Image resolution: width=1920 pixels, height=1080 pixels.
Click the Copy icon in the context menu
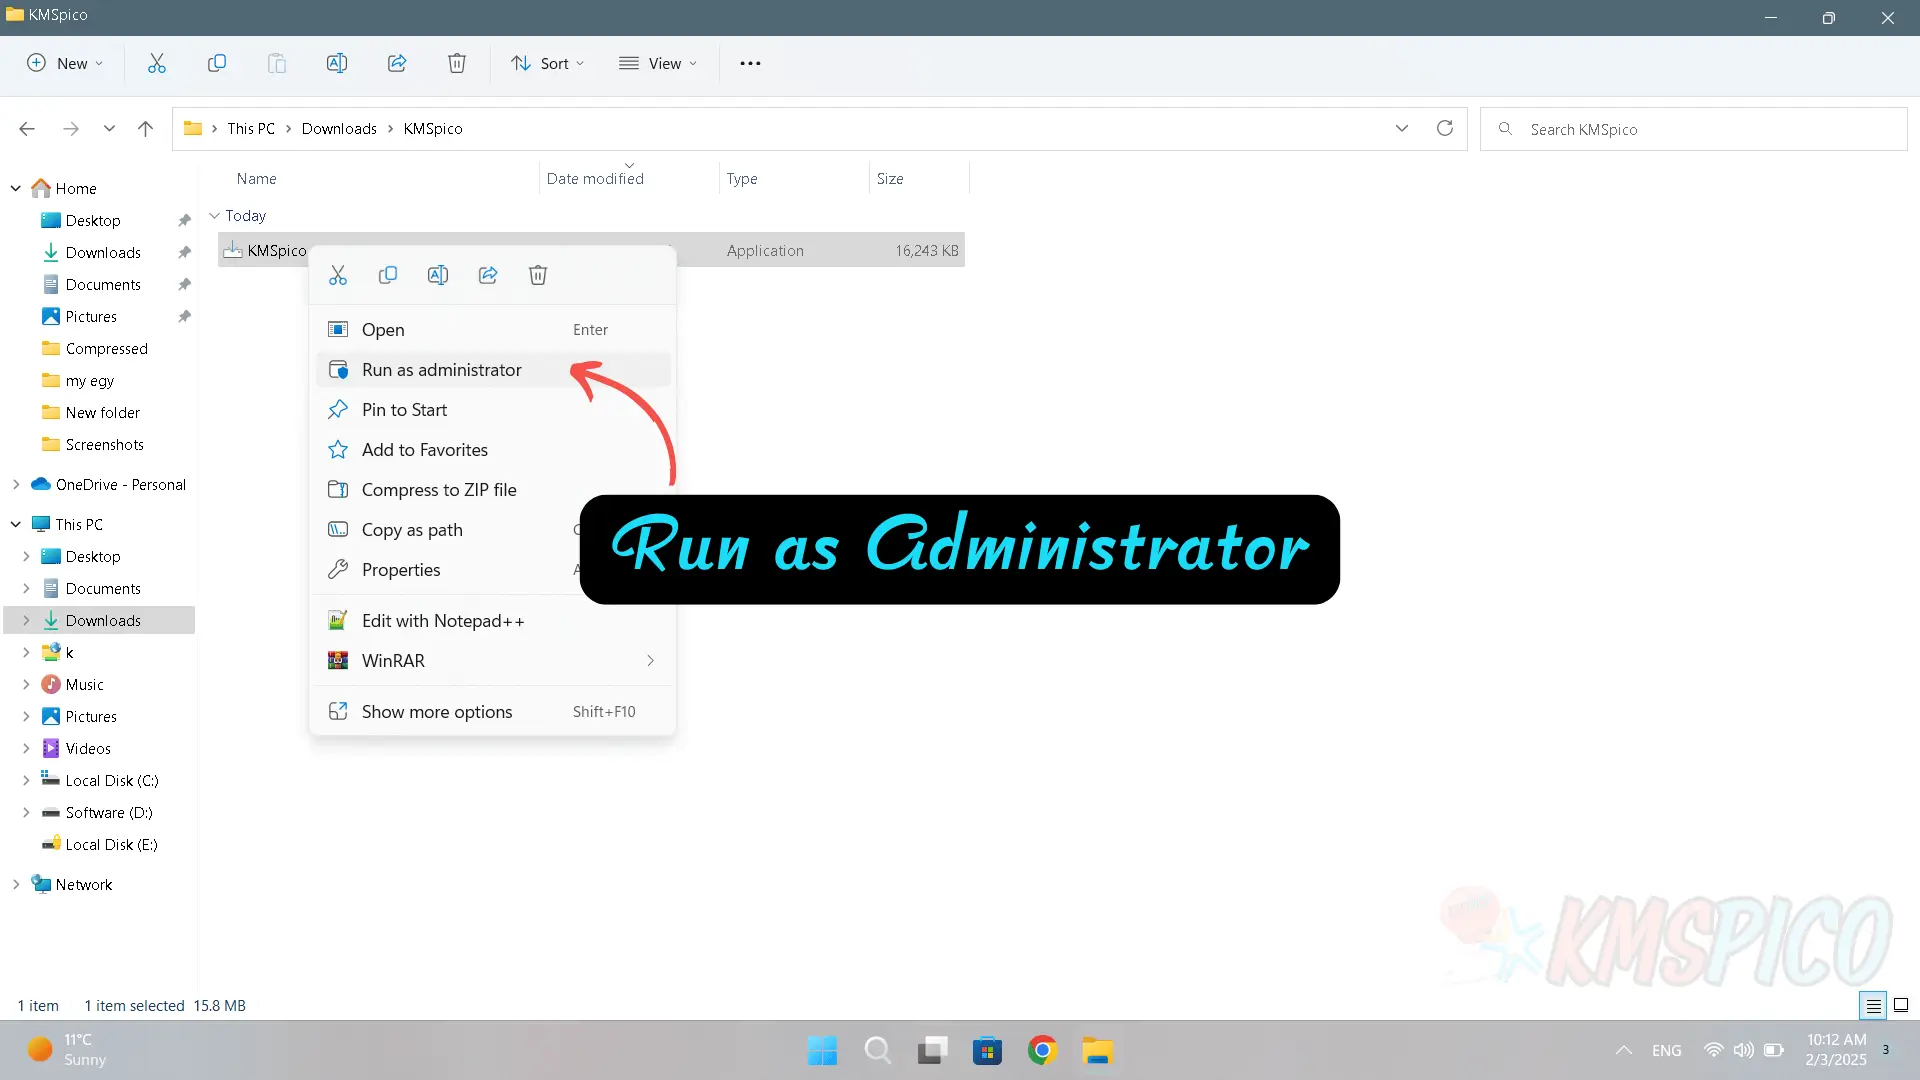click(388, 275)
